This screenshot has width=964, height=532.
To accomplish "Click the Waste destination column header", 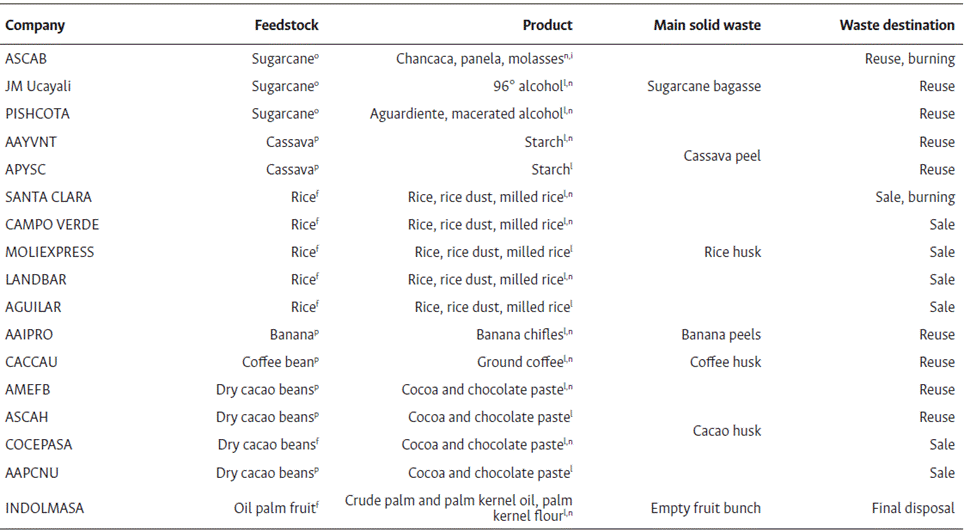I will [896, 25].
